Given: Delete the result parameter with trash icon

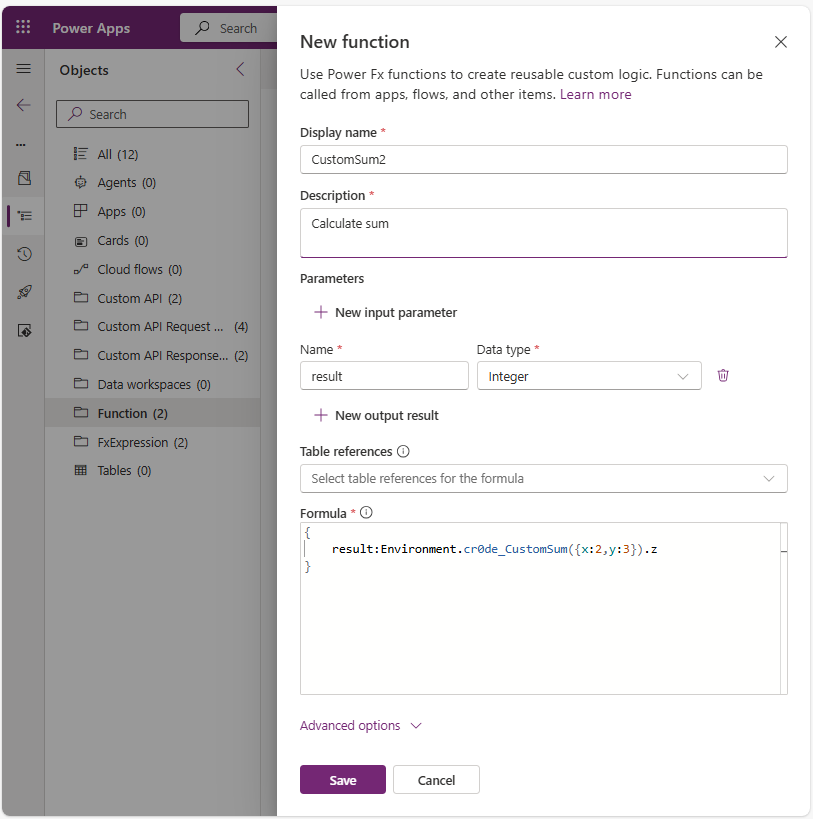Looking at the screenshot, I should click(724, 376).
